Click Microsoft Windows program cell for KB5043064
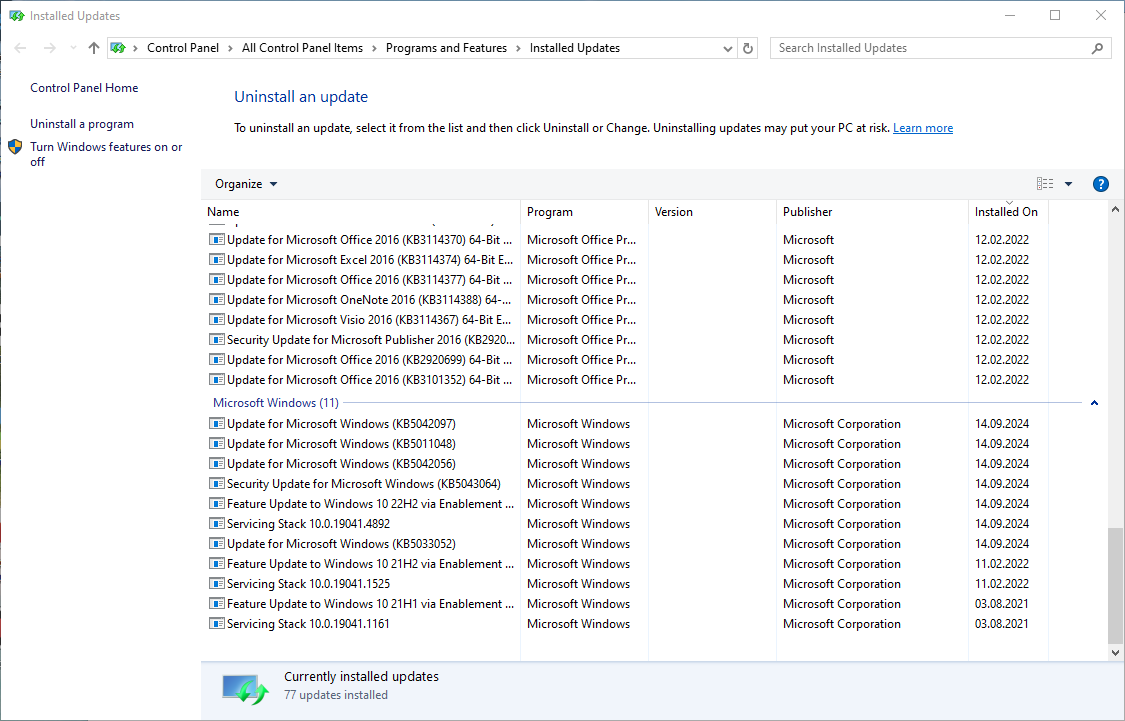 coord(578,484)
